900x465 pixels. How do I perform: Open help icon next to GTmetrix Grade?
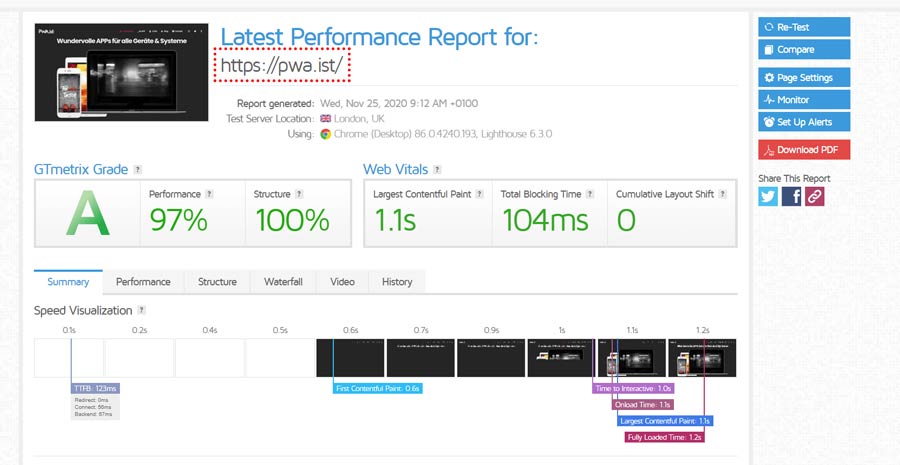pyautogui.click(x=138, y=170)
